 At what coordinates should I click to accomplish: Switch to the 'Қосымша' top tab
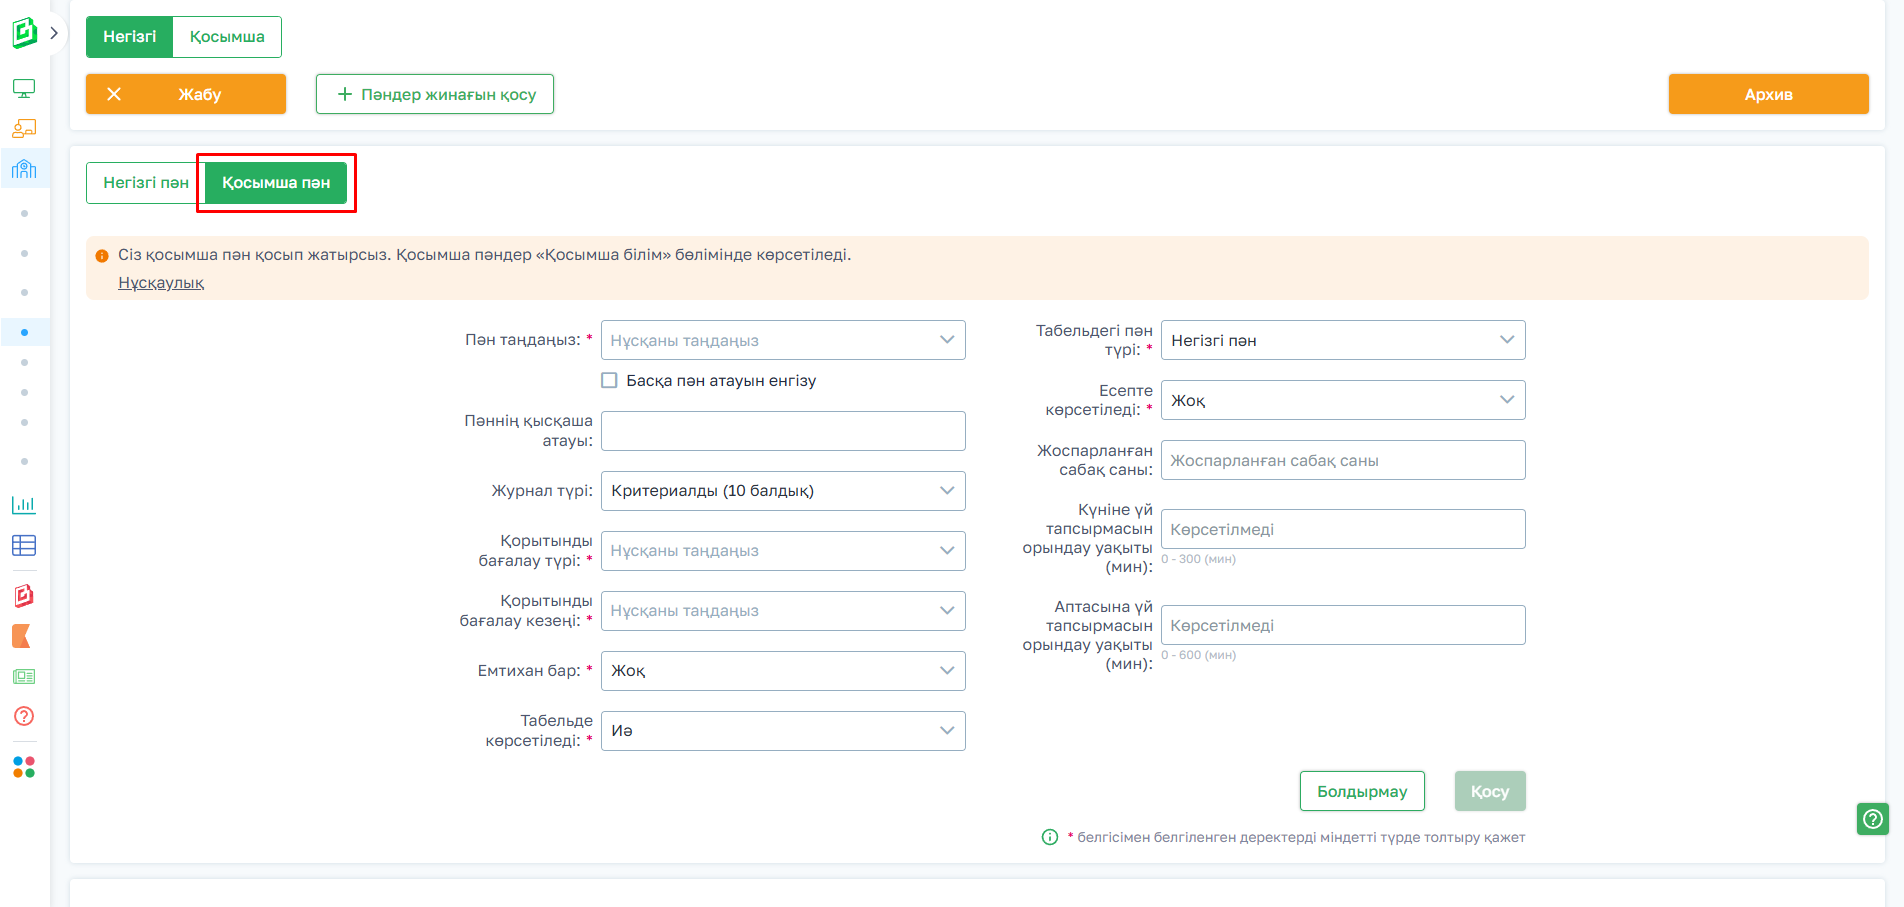pyautogui.click(x=227, y=37)
